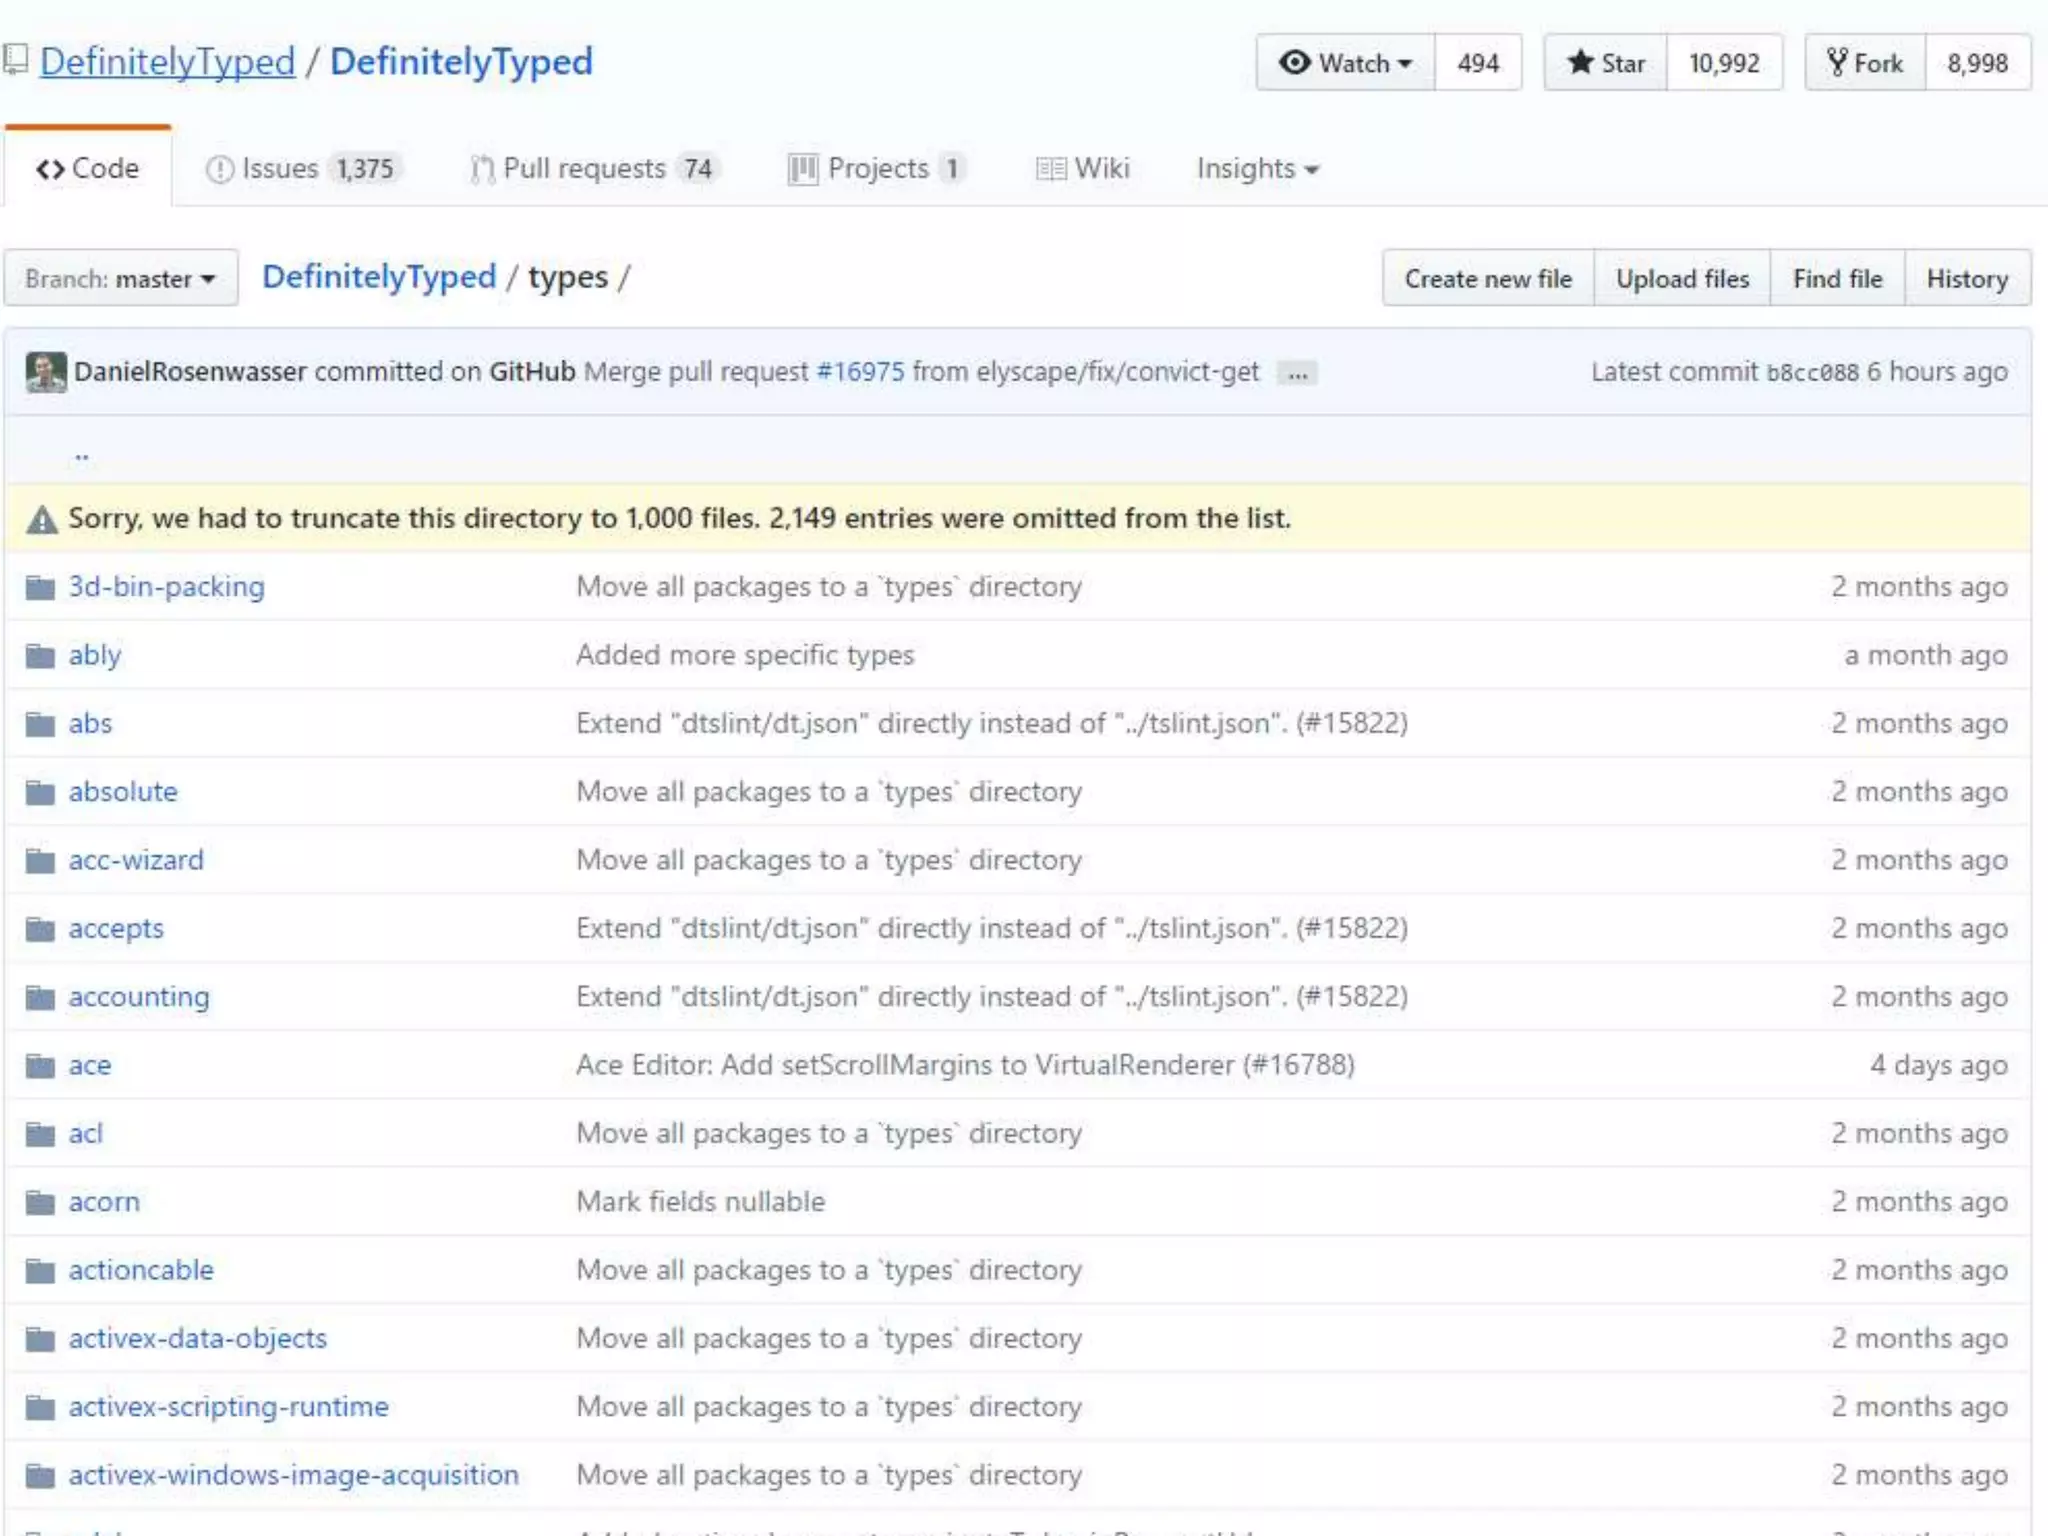Screen dimensions: 2048x1536
Task: Open the acc-wizard folder
Action: click(135, 860)
